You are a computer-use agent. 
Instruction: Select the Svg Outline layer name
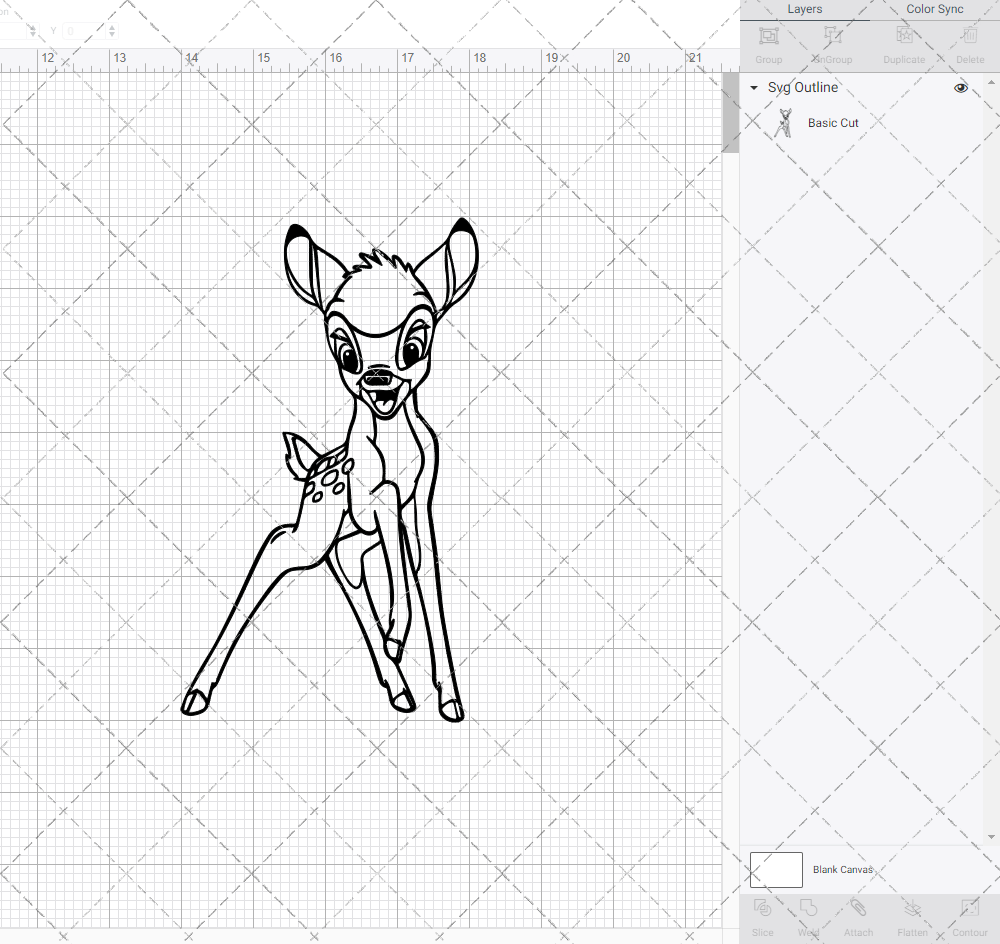[802, 87]
